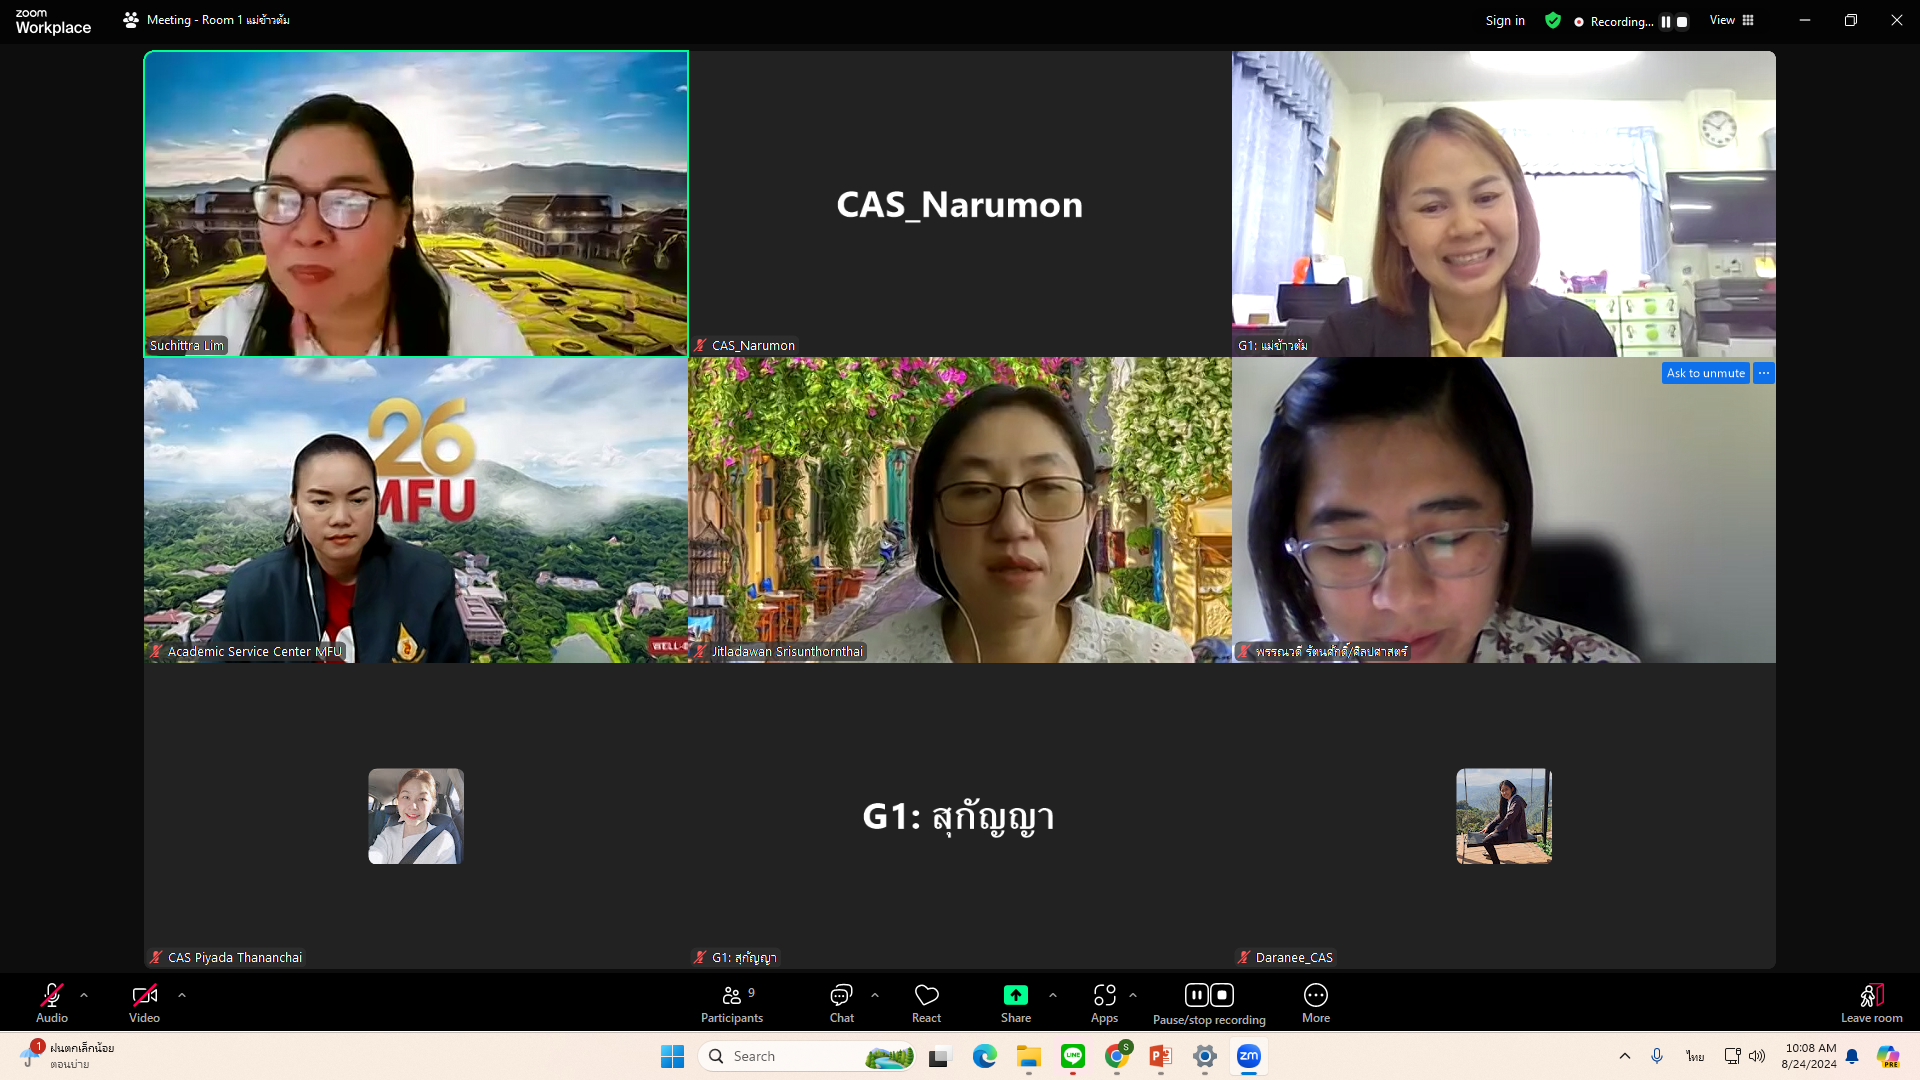Click the Sign in link
This screenshot has width=1920, height=1080.
1505,20
